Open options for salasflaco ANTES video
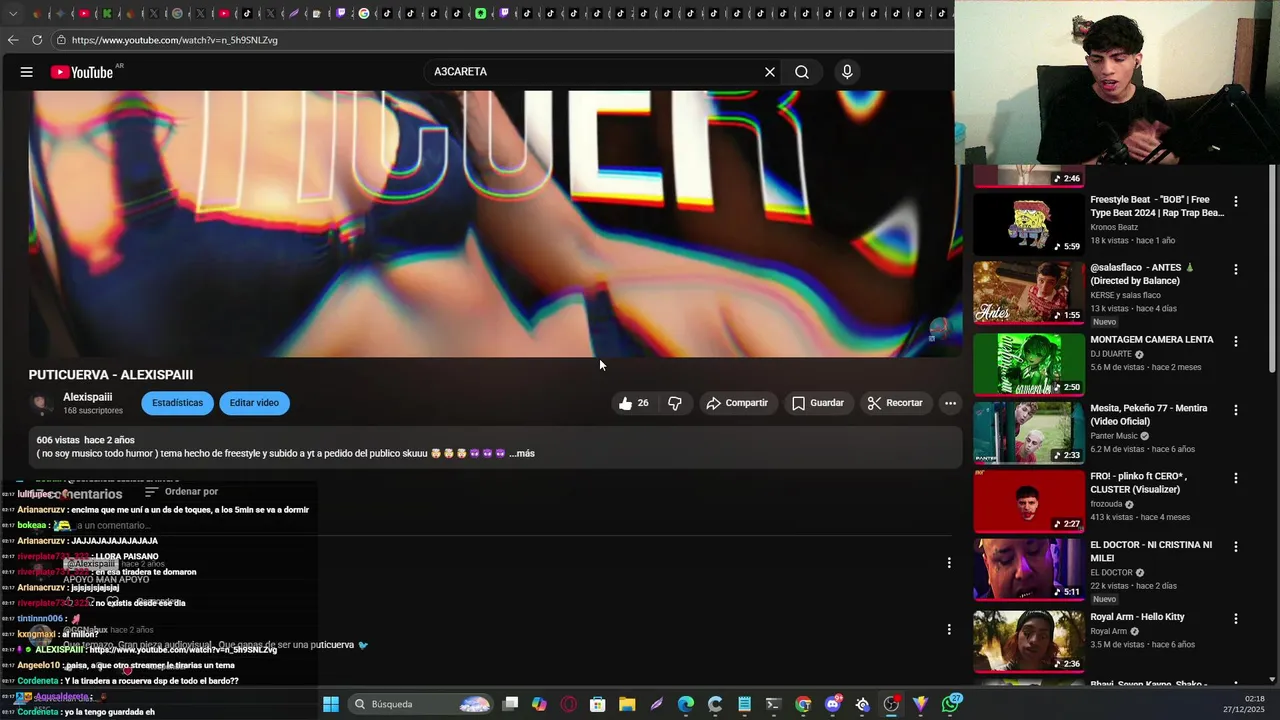Screen dimensions: 1280x720 pos(1236,269)
